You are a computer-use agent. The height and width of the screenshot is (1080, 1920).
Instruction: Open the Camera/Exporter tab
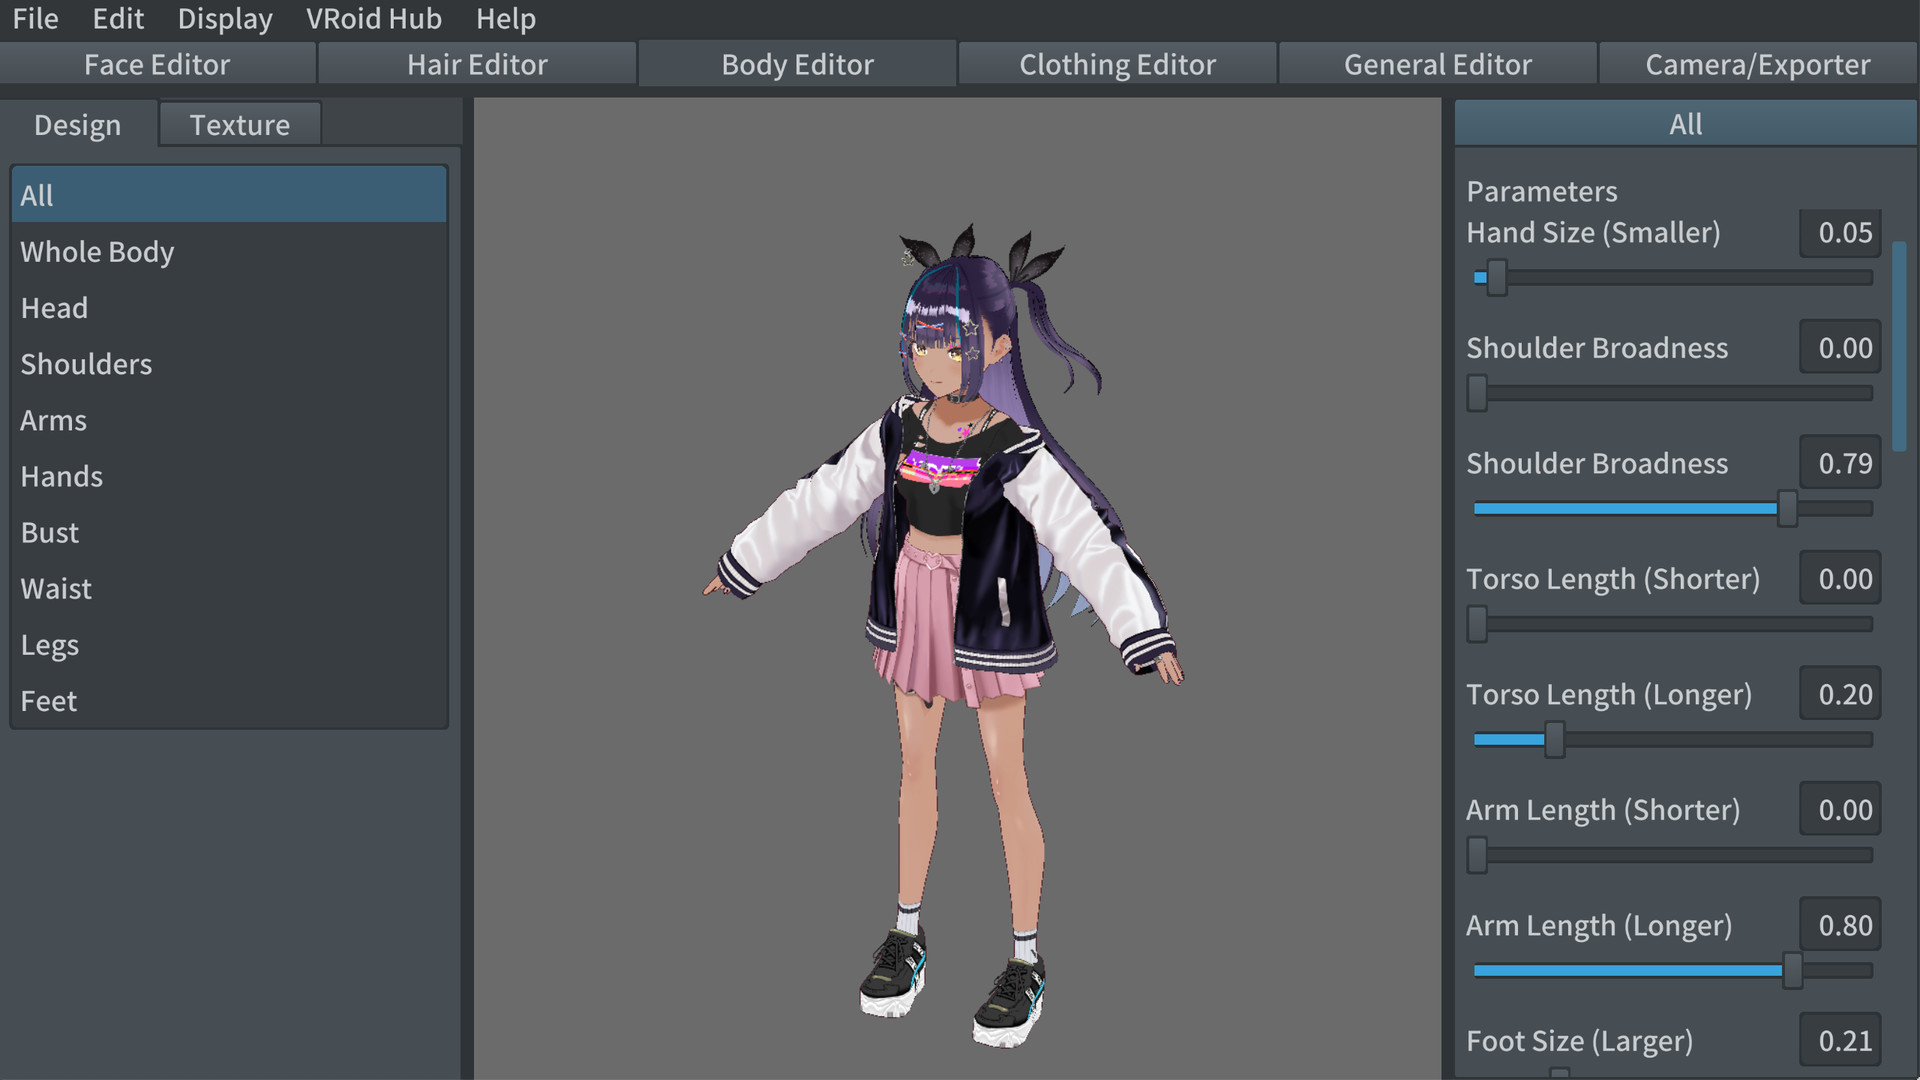pos(1758,63)
